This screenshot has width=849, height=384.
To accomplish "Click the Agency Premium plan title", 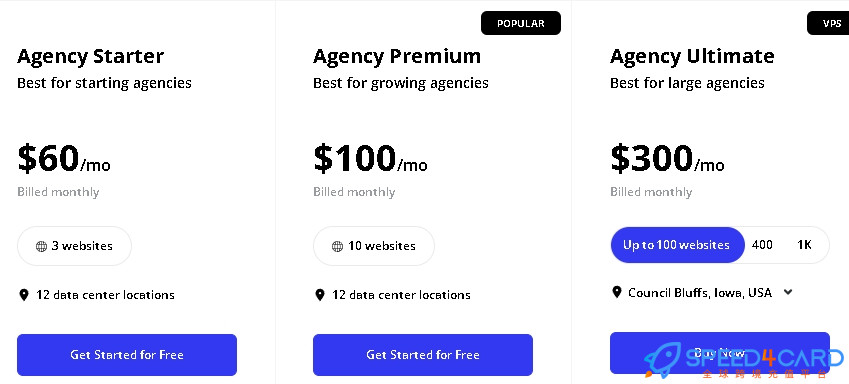I will [397, 56].
